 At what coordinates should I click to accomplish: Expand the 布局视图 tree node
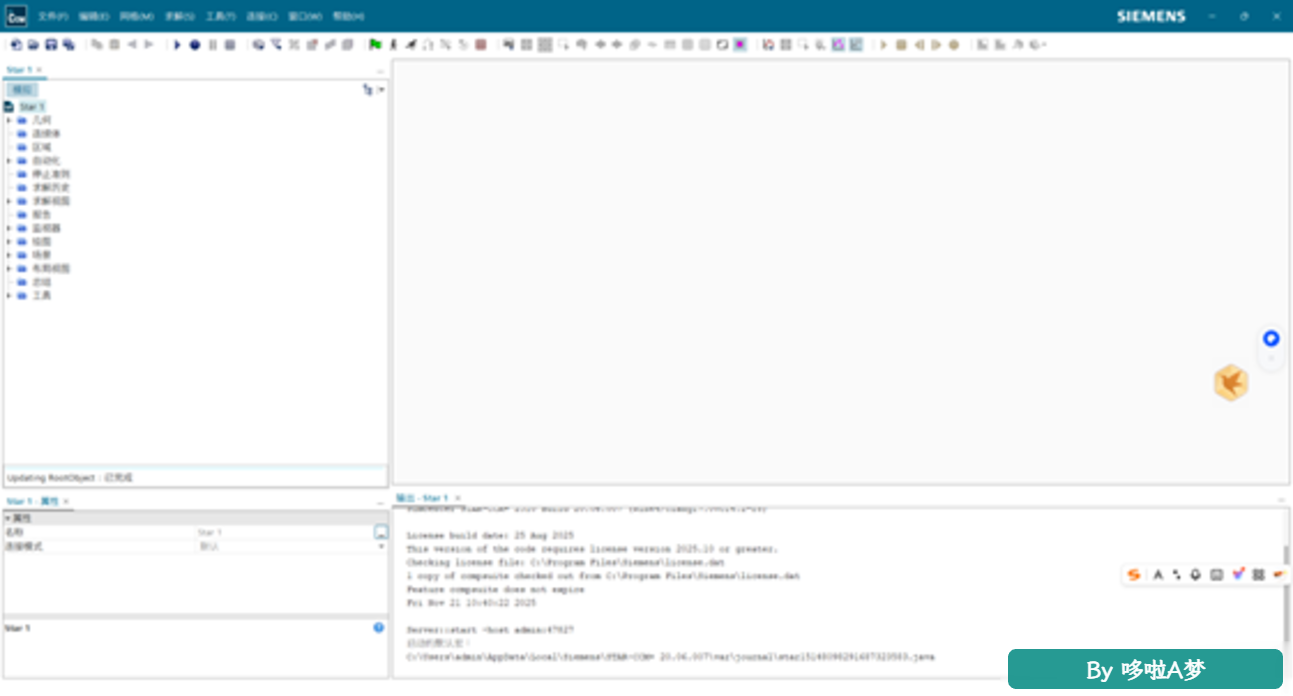9,268
